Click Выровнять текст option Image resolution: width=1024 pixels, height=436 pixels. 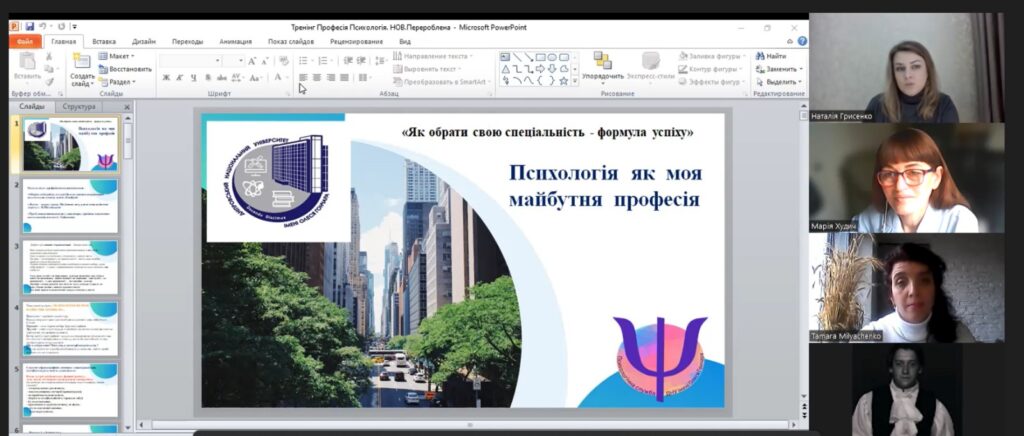point(426,69)
